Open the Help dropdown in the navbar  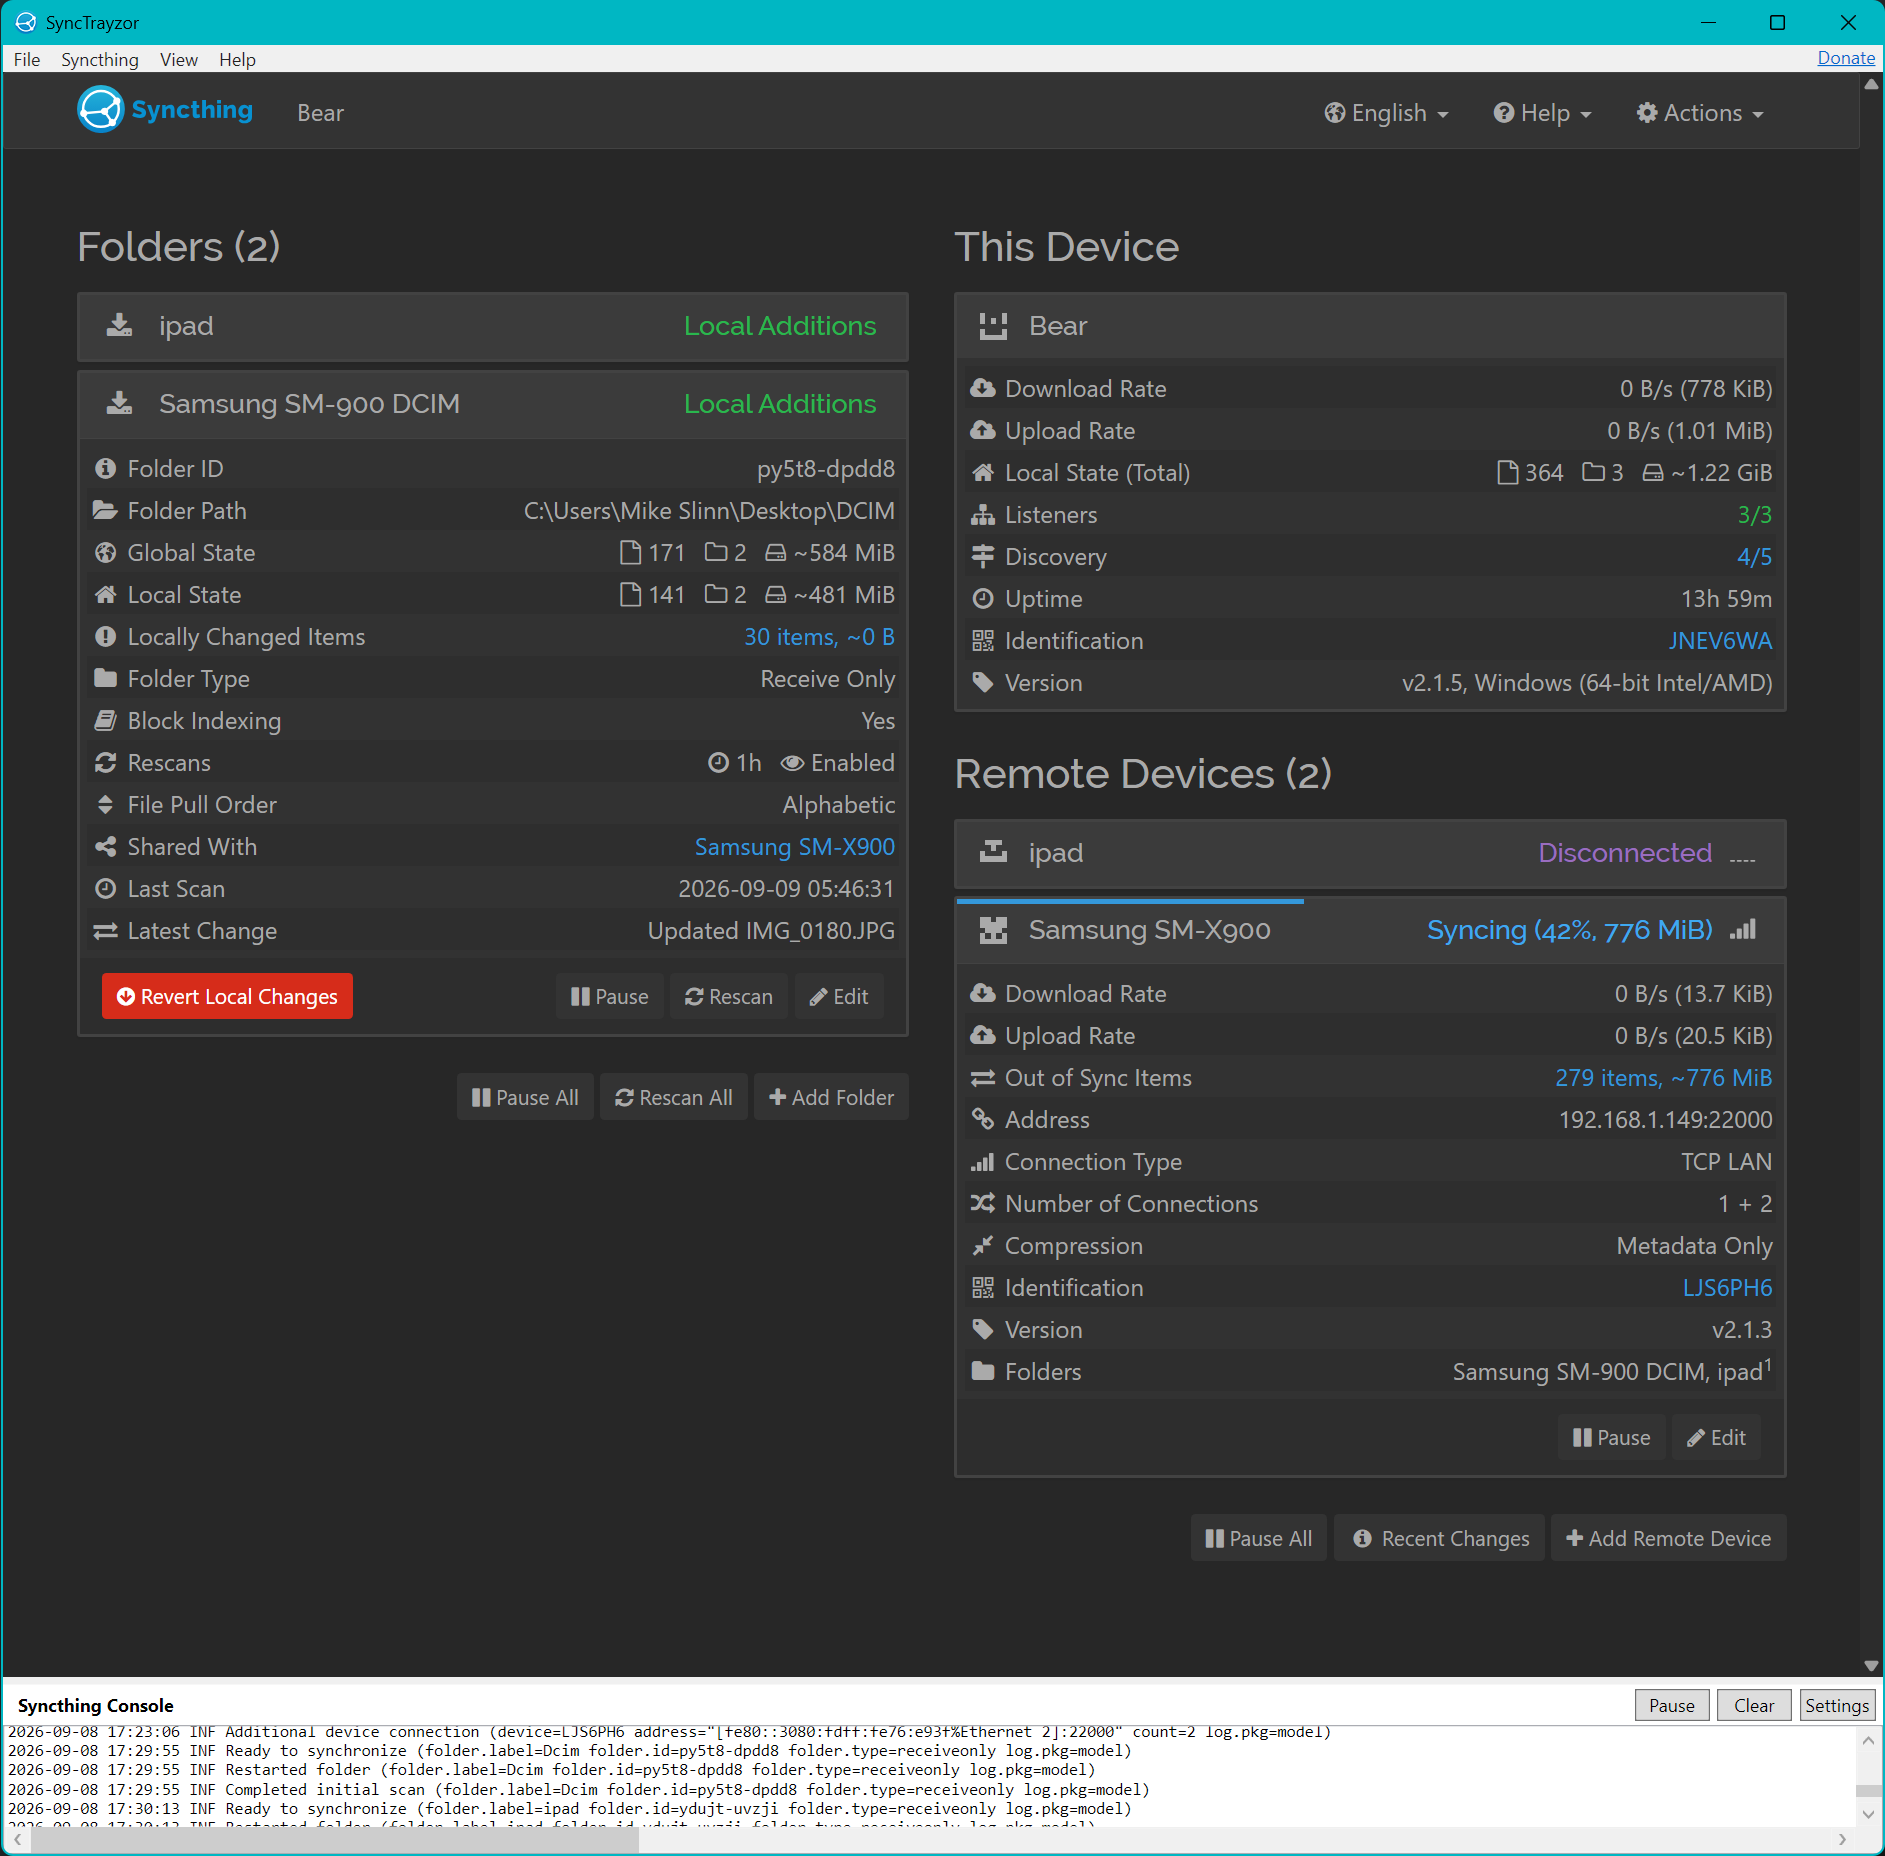1542,113
